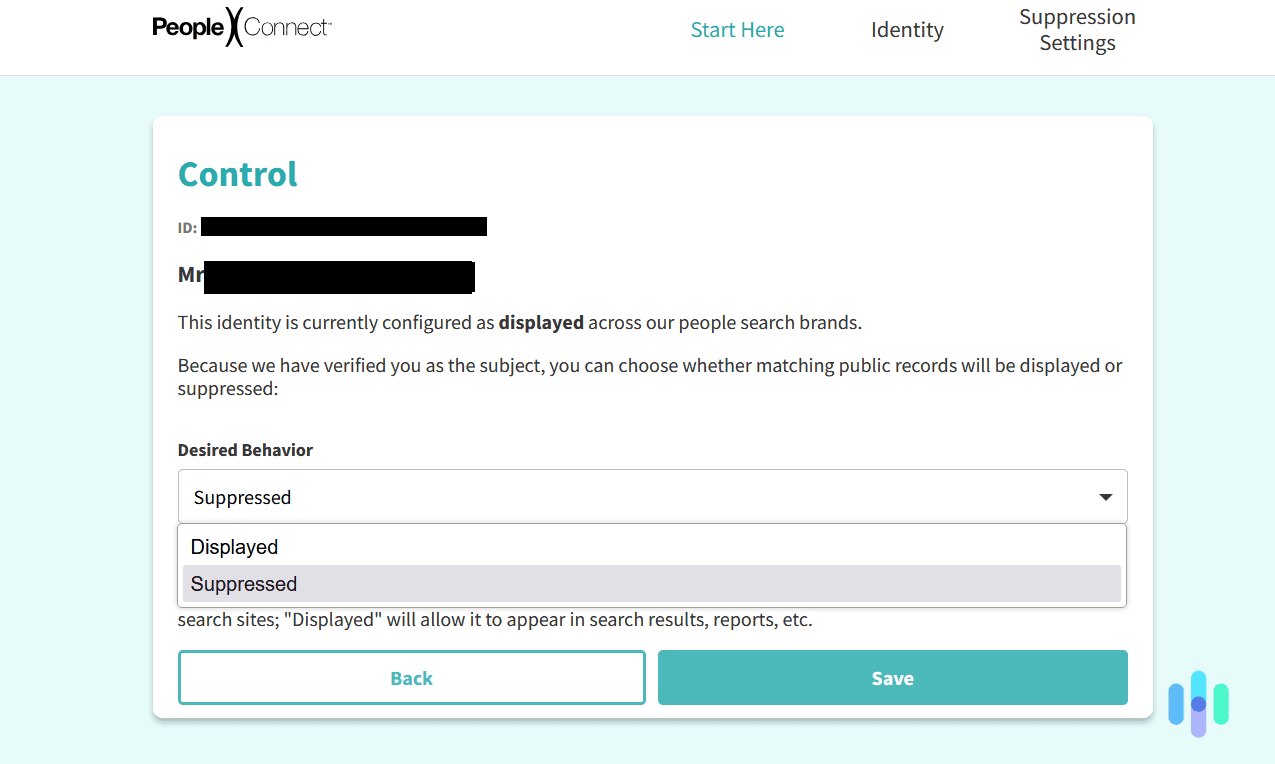Click the Control heading

(237, 174)
